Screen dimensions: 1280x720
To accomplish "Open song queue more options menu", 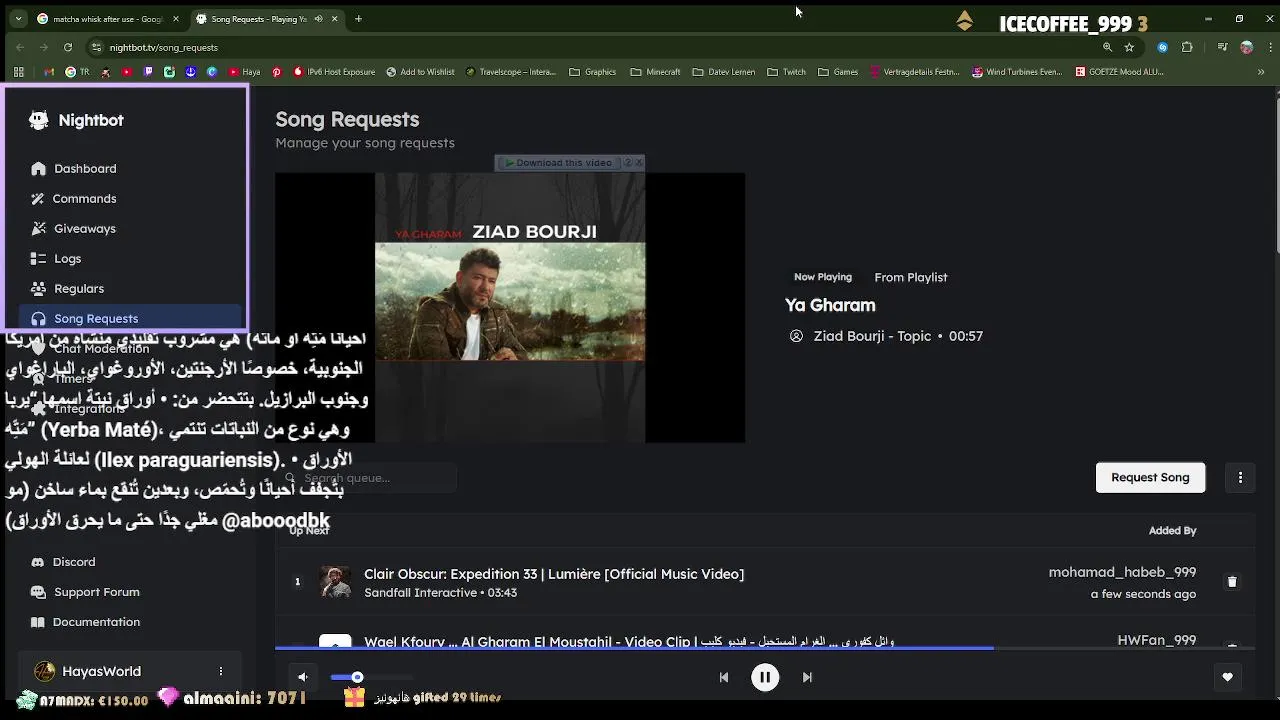I will tap(1240, 477).
